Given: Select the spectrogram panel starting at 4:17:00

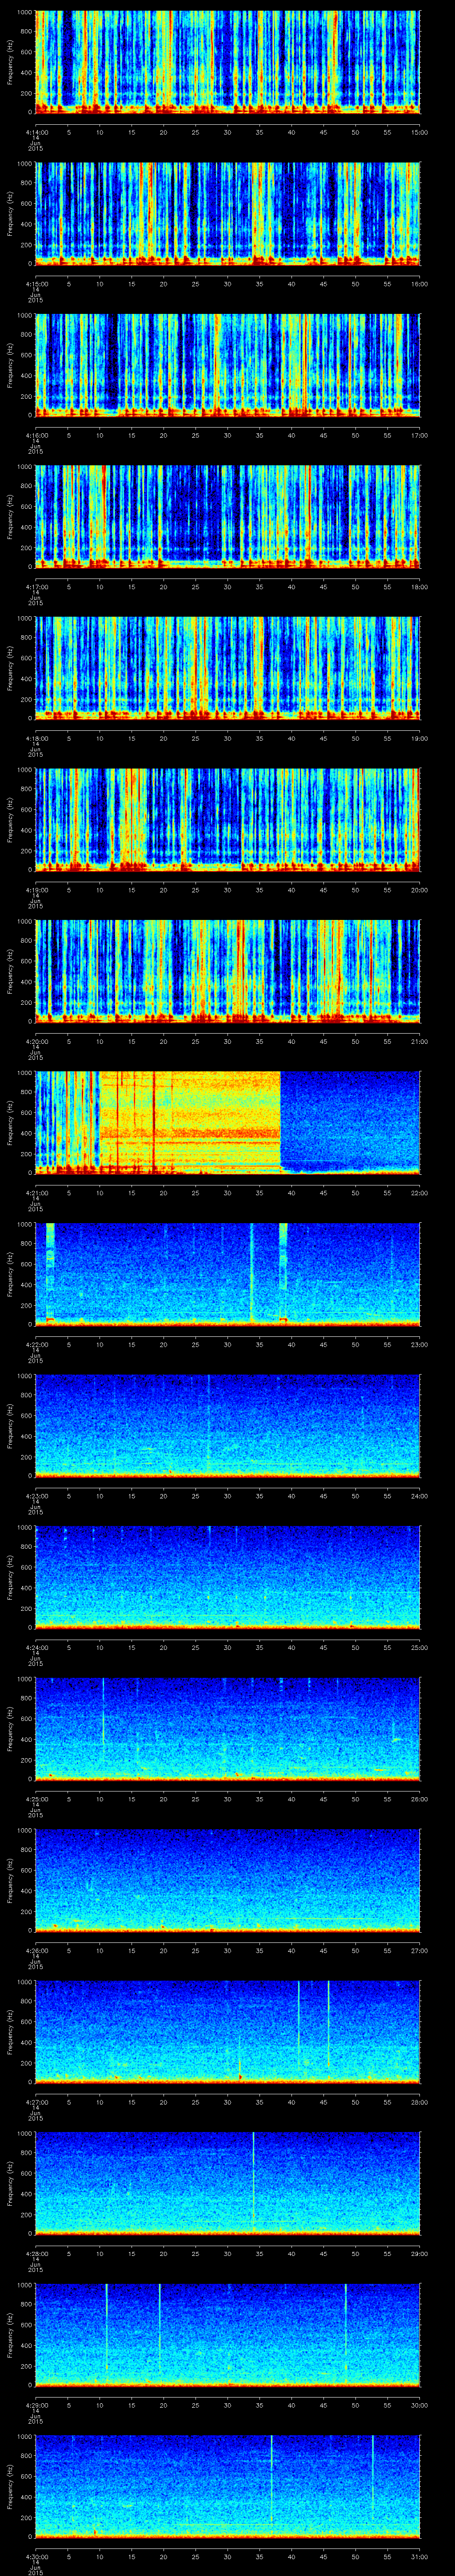Looking at the screenshot, I should click(228, 516).
